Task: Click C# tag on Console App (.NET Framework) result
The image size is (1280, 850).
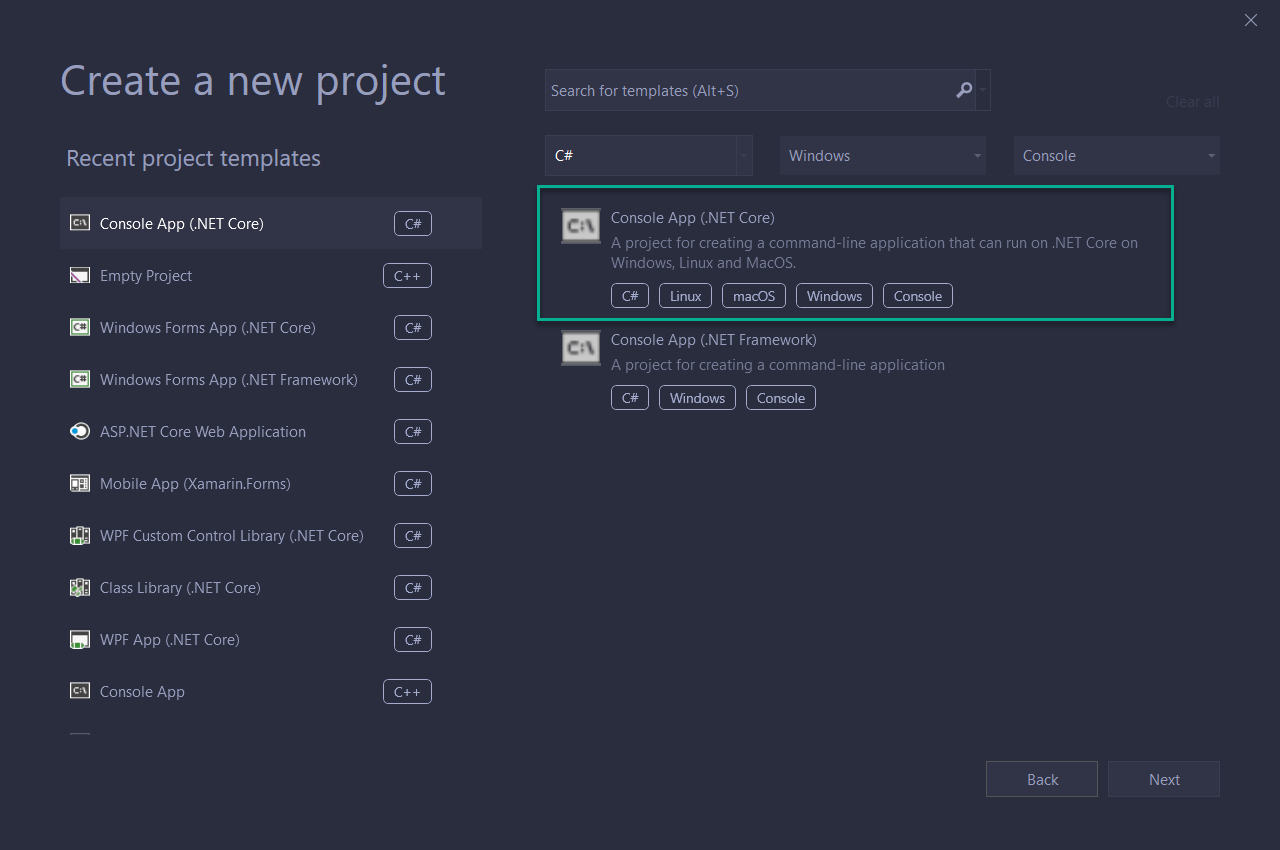Action: point(630,398)
